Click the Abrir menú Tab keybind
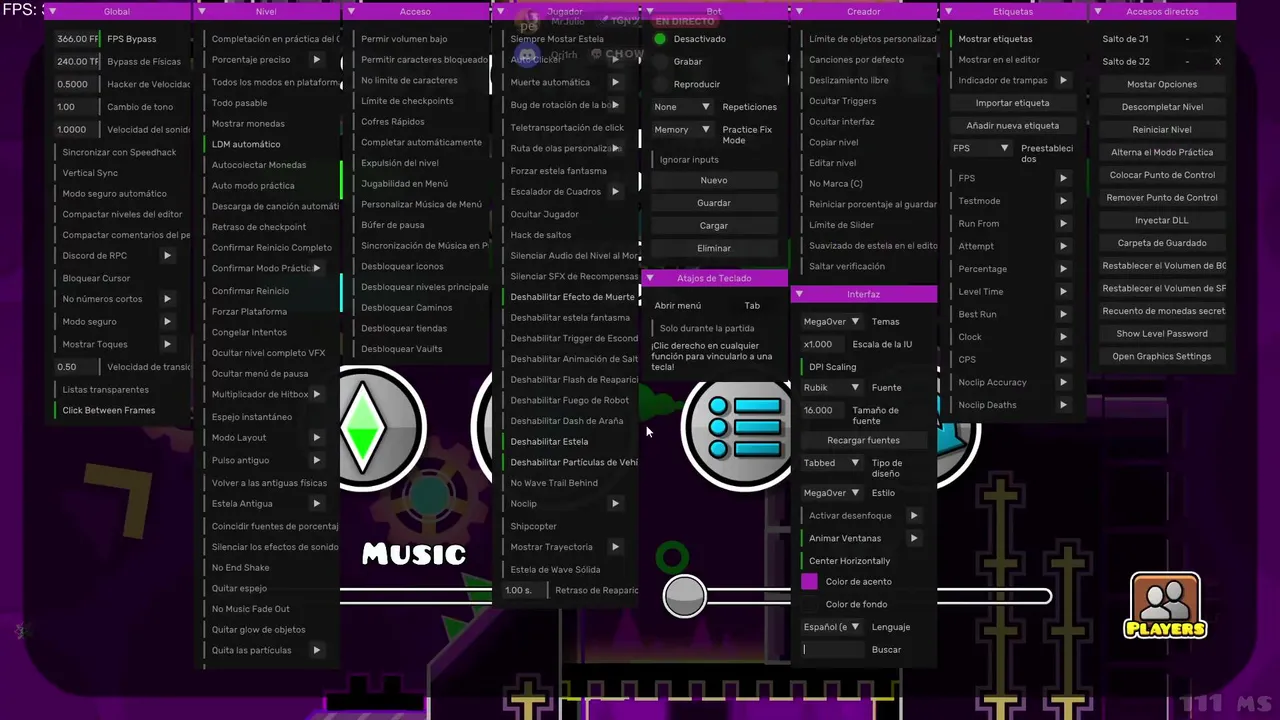Image resolution: width=1280 pixels, height=720 pixels. pyautogui.click(x=752, y=306)
